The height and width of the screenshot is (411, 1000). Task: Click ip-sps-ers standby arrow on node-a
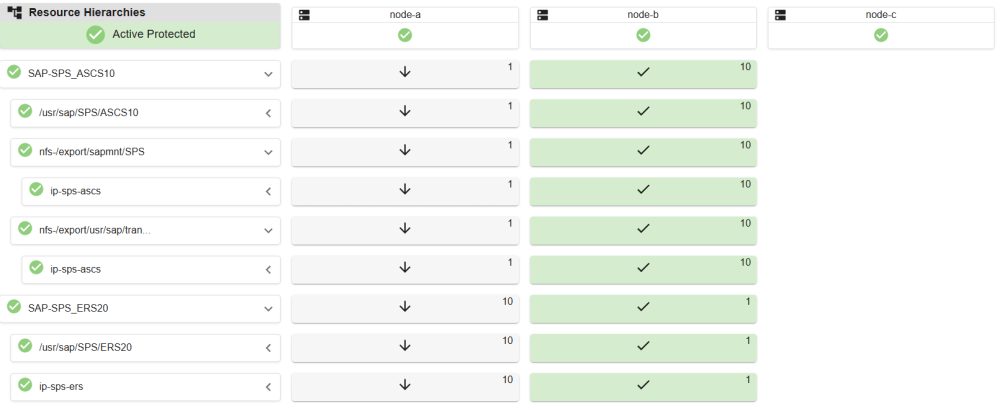click(405, 386)
